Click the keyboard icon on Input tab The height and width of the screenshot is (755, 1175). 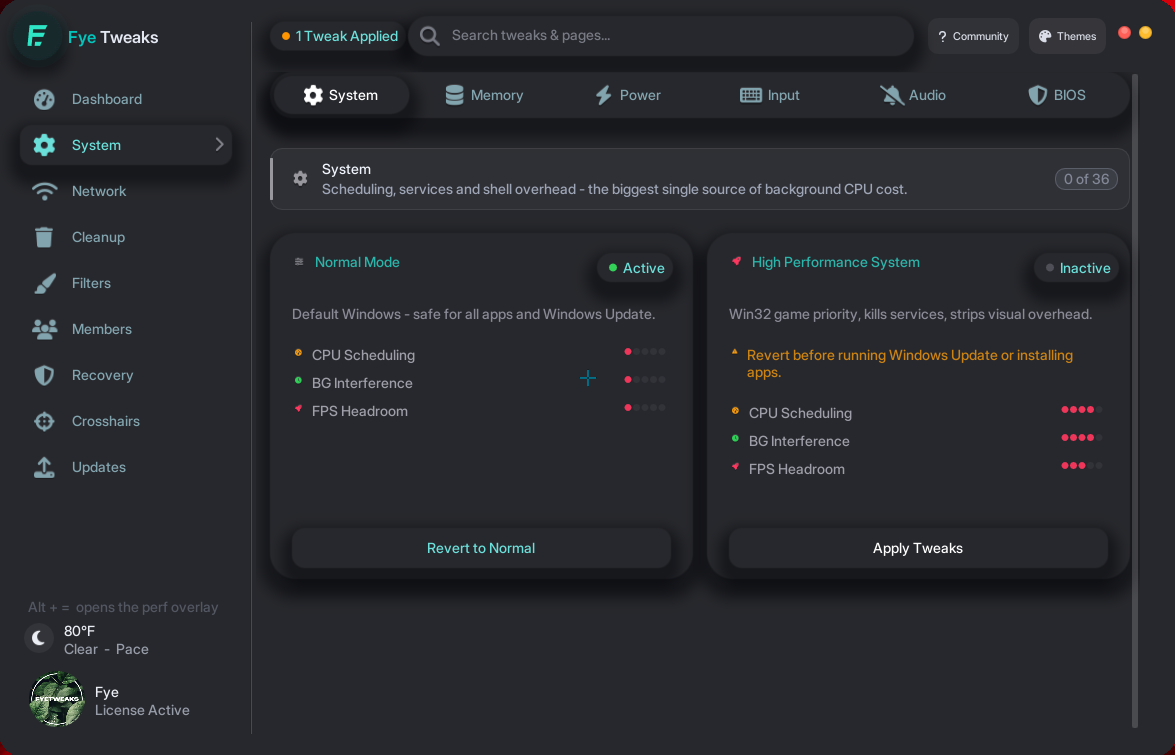tap(751, 95)
